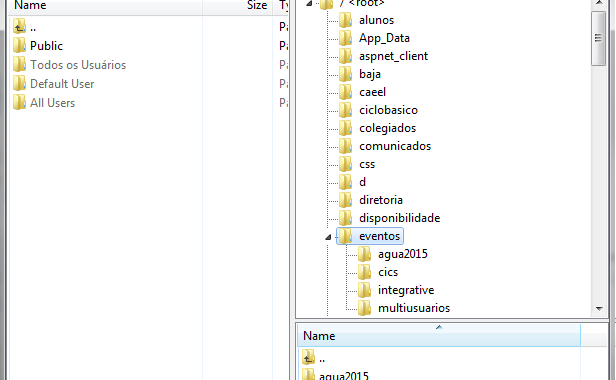616x380 pixels.
Task: Click the 'Default User' name text
Action: [x=62, y=84]
